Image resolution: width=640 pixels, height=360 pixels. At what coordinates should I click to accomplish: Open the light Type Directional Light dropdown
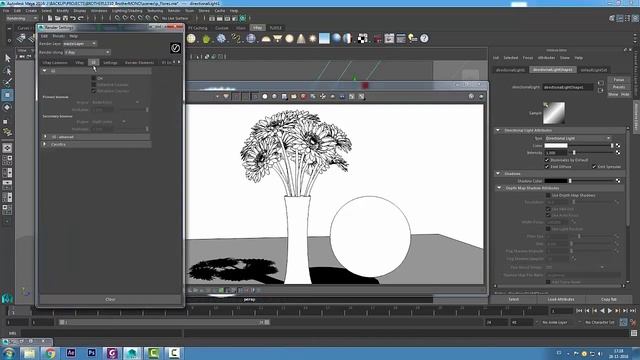pyautogui.click(x=578, y=138)
